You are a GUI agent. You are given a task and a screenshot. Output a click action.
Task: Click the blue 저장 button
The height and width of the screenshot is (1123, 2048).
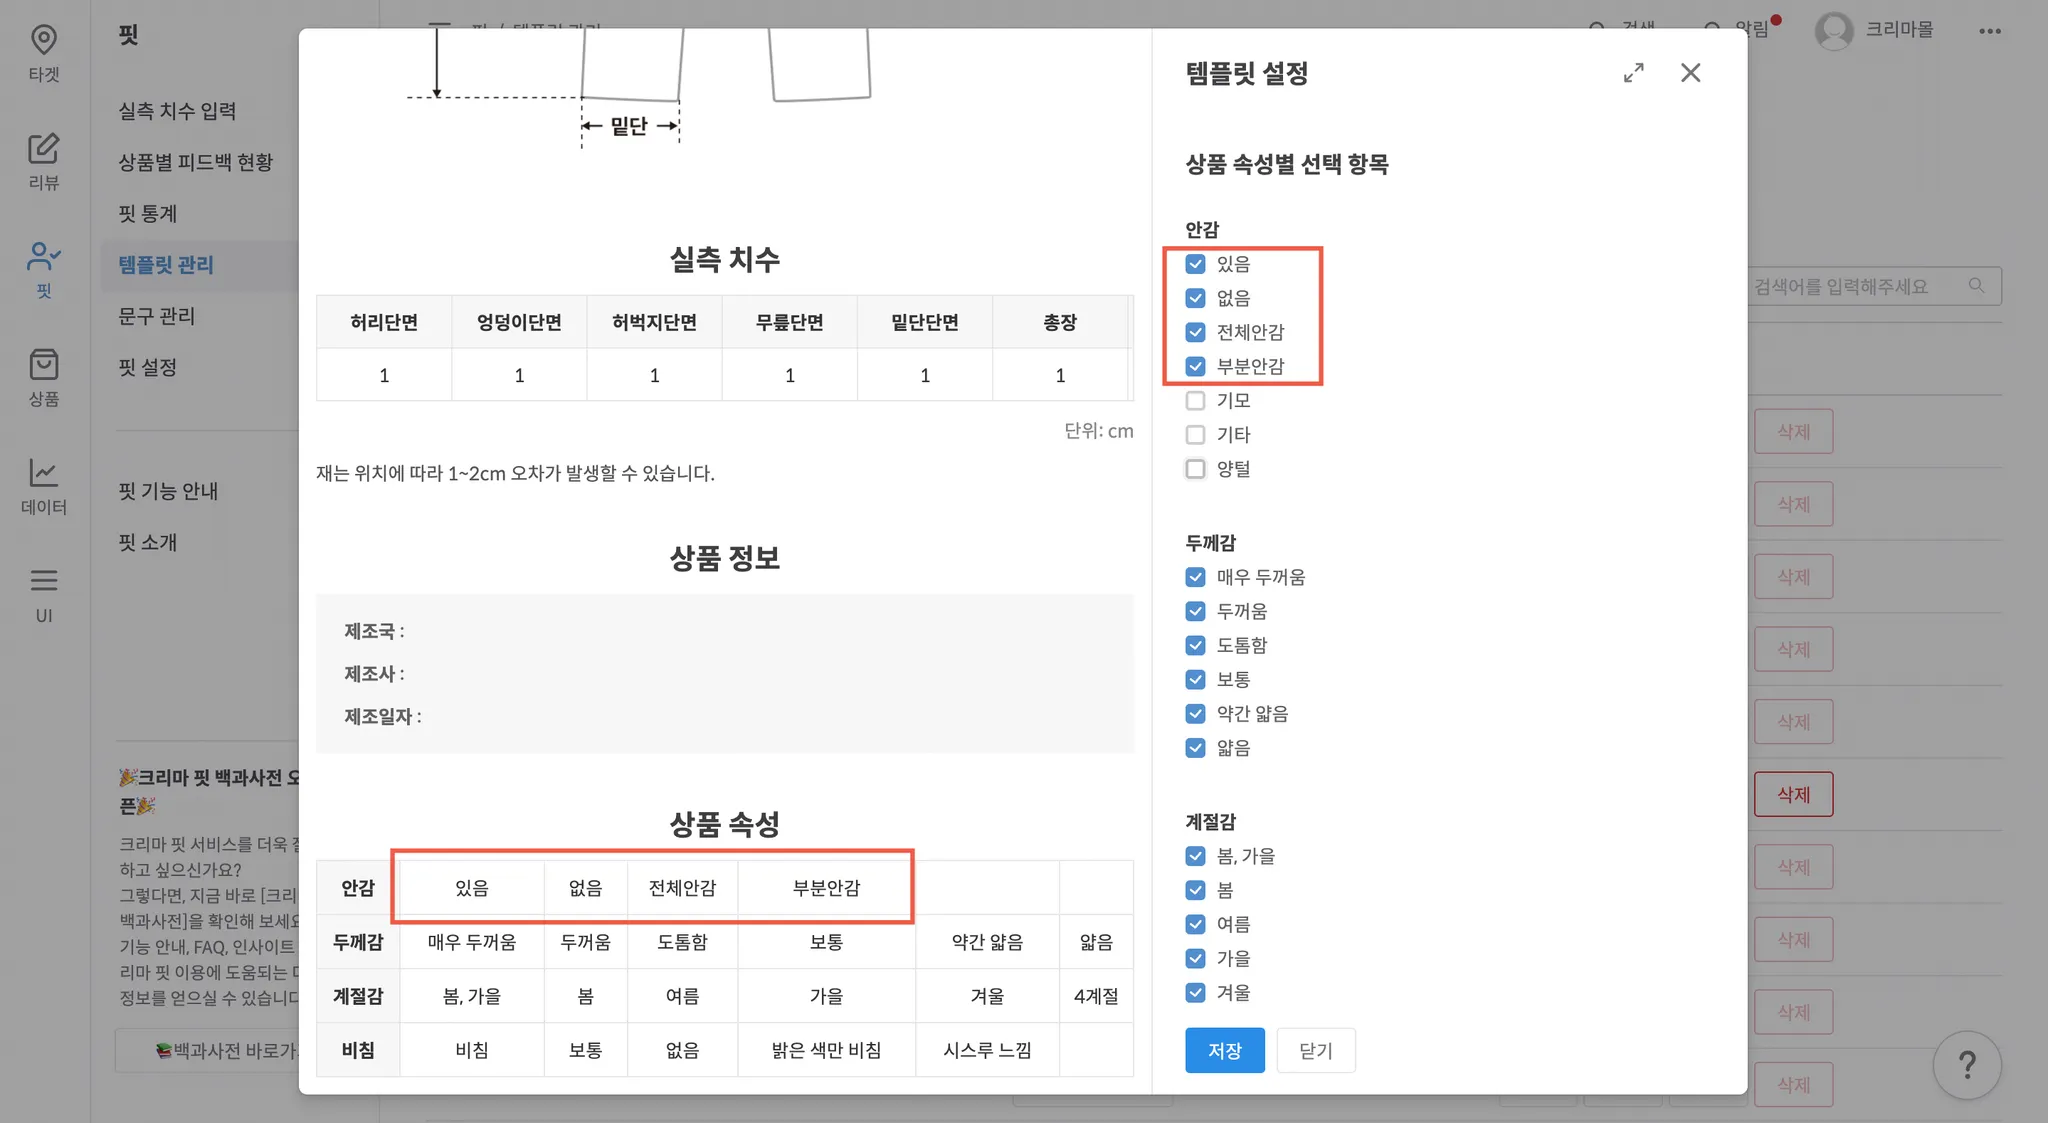(1224, 1050)
